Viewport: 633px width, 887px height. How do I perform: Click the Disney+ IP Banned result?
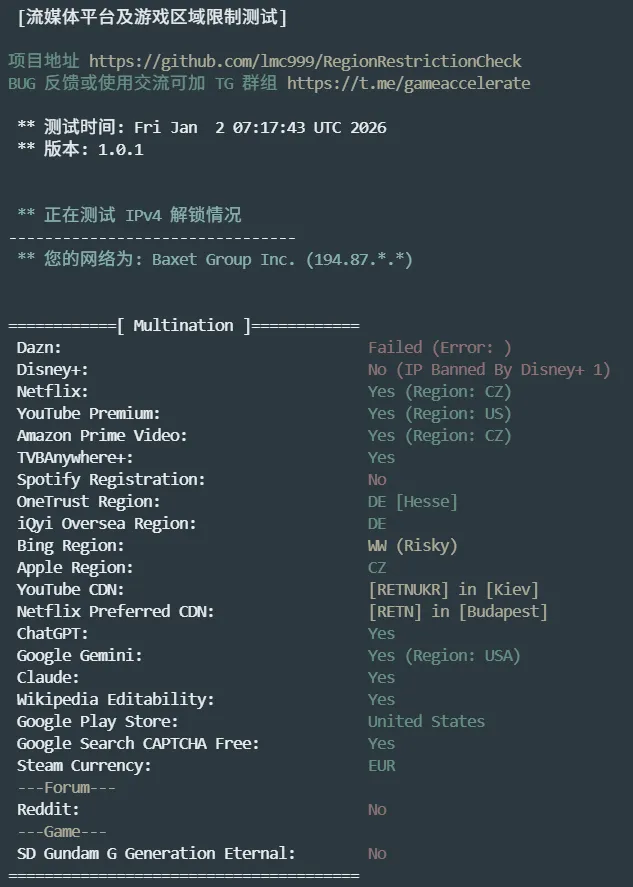click(x=488, y=370)
